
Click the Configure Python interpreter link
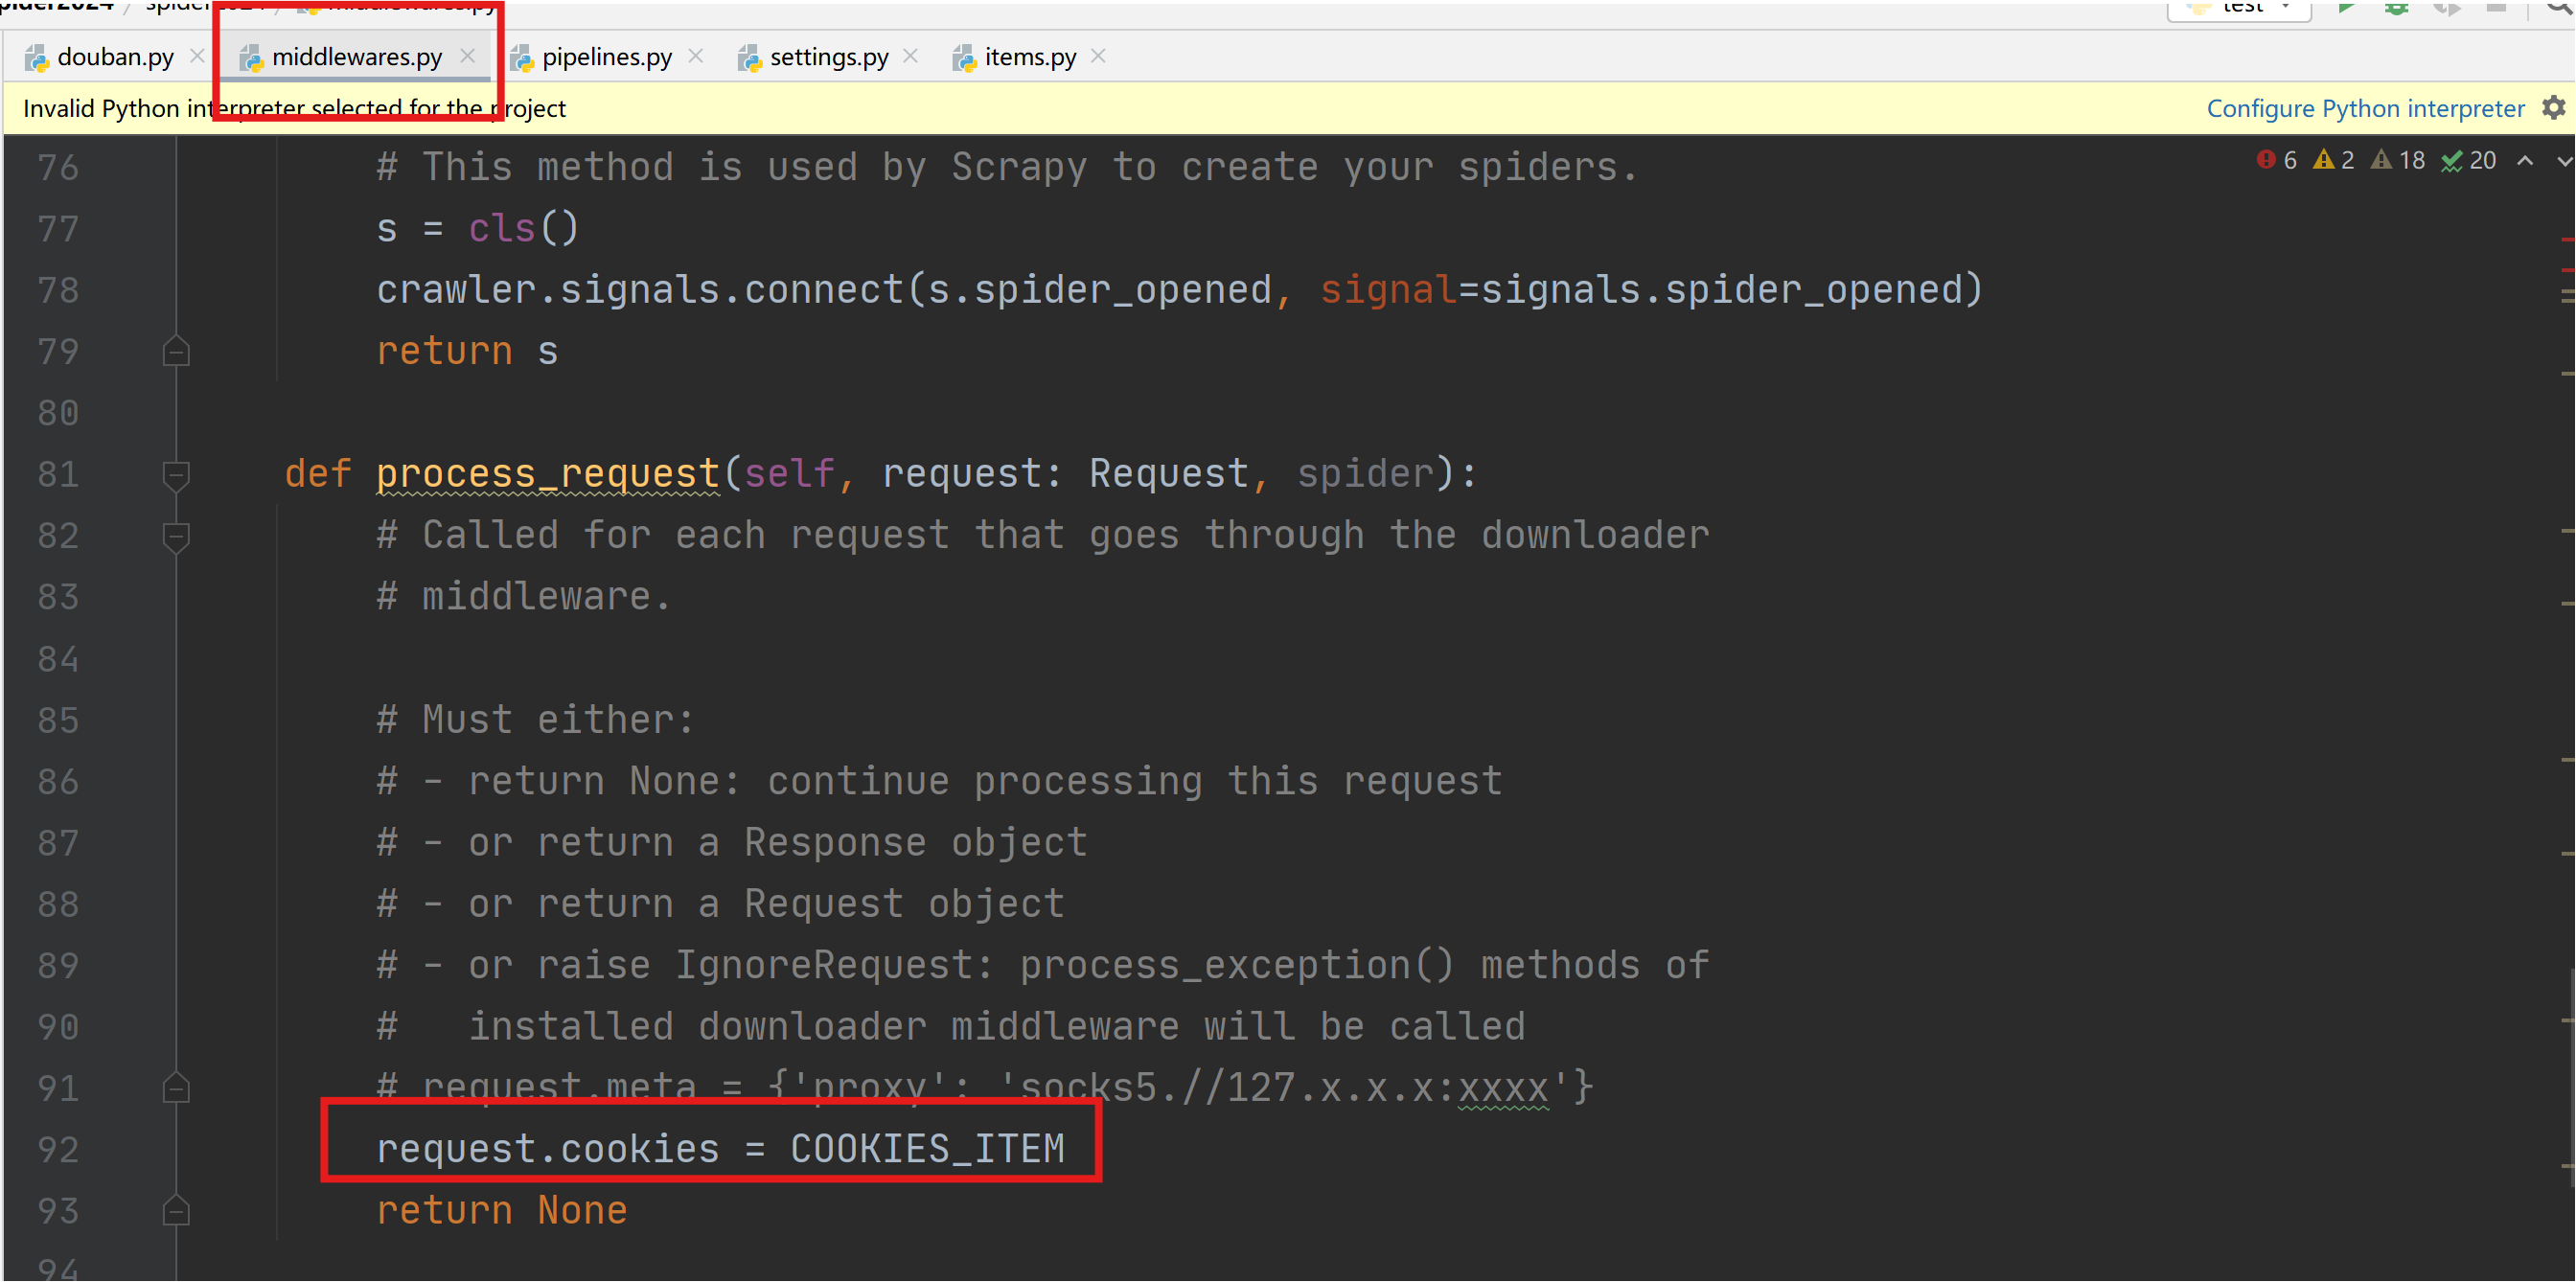click(2365, 108)
